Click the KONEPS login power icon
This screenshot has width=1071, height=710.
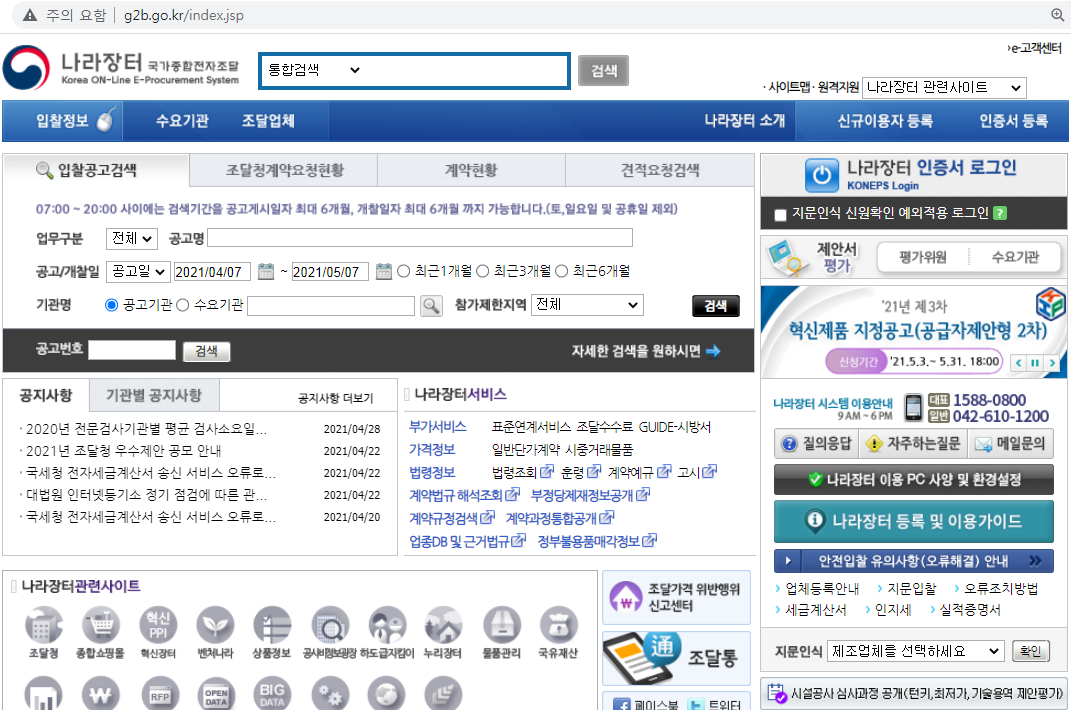tap(821, 175)
